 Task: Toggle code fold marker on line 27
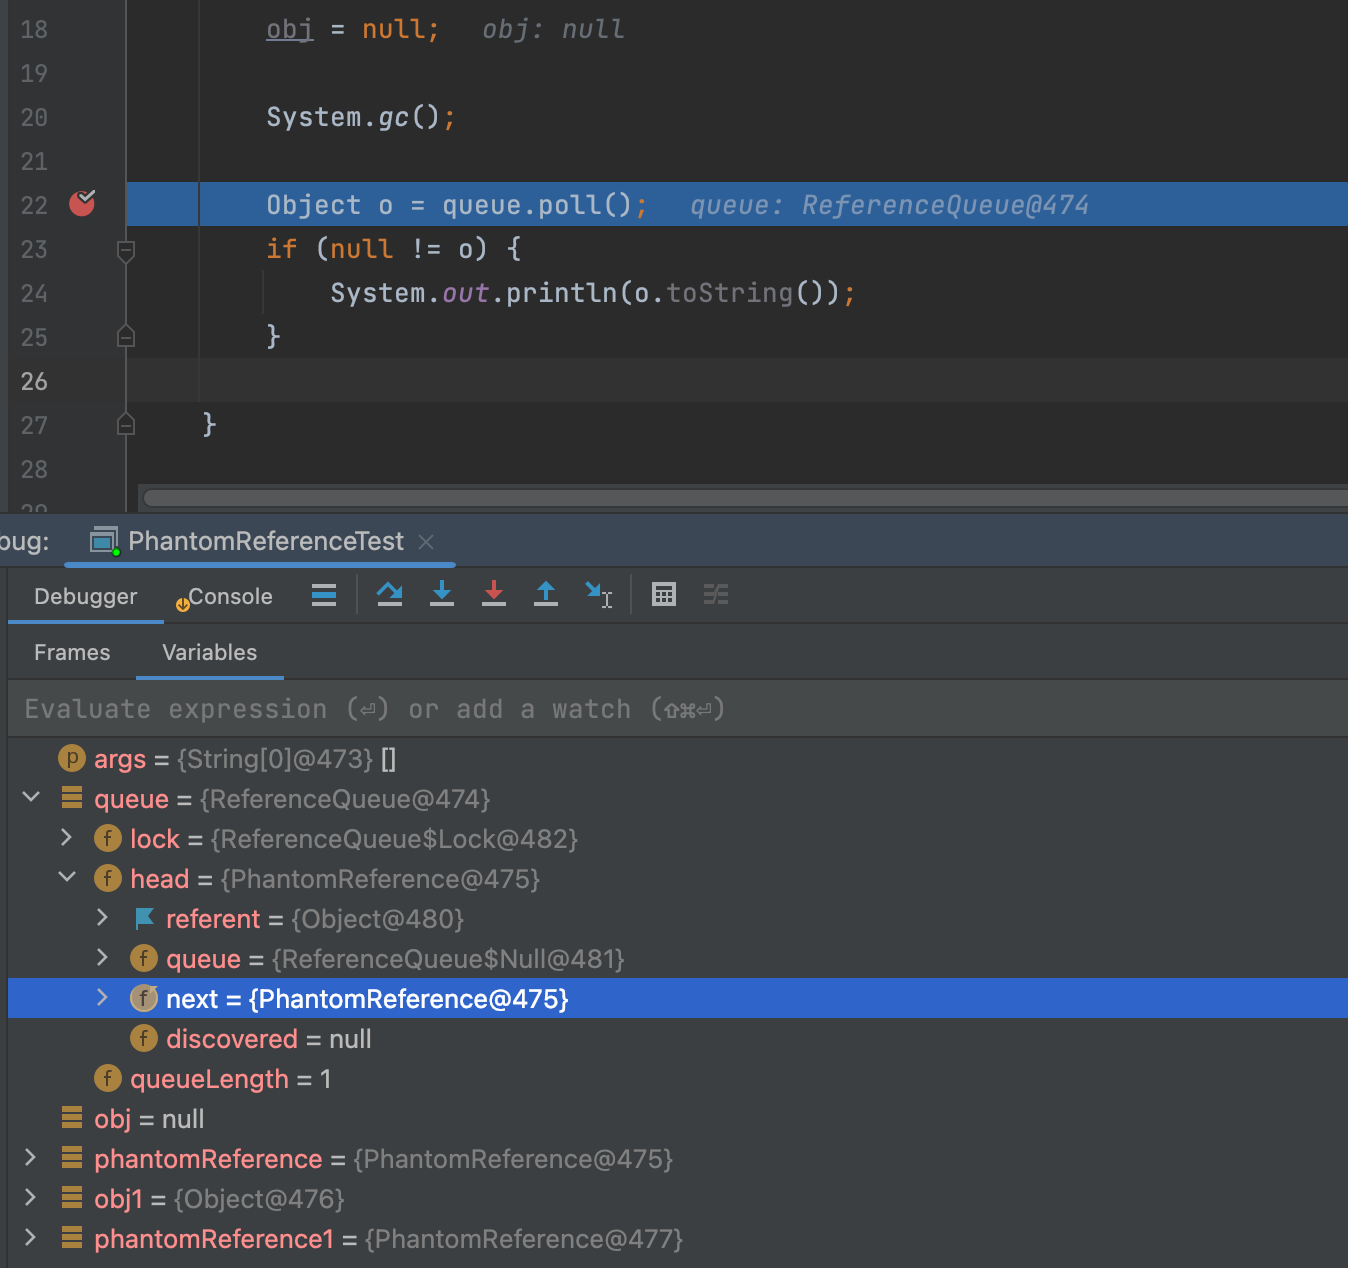pyautogui.click(x=126, y=424)
